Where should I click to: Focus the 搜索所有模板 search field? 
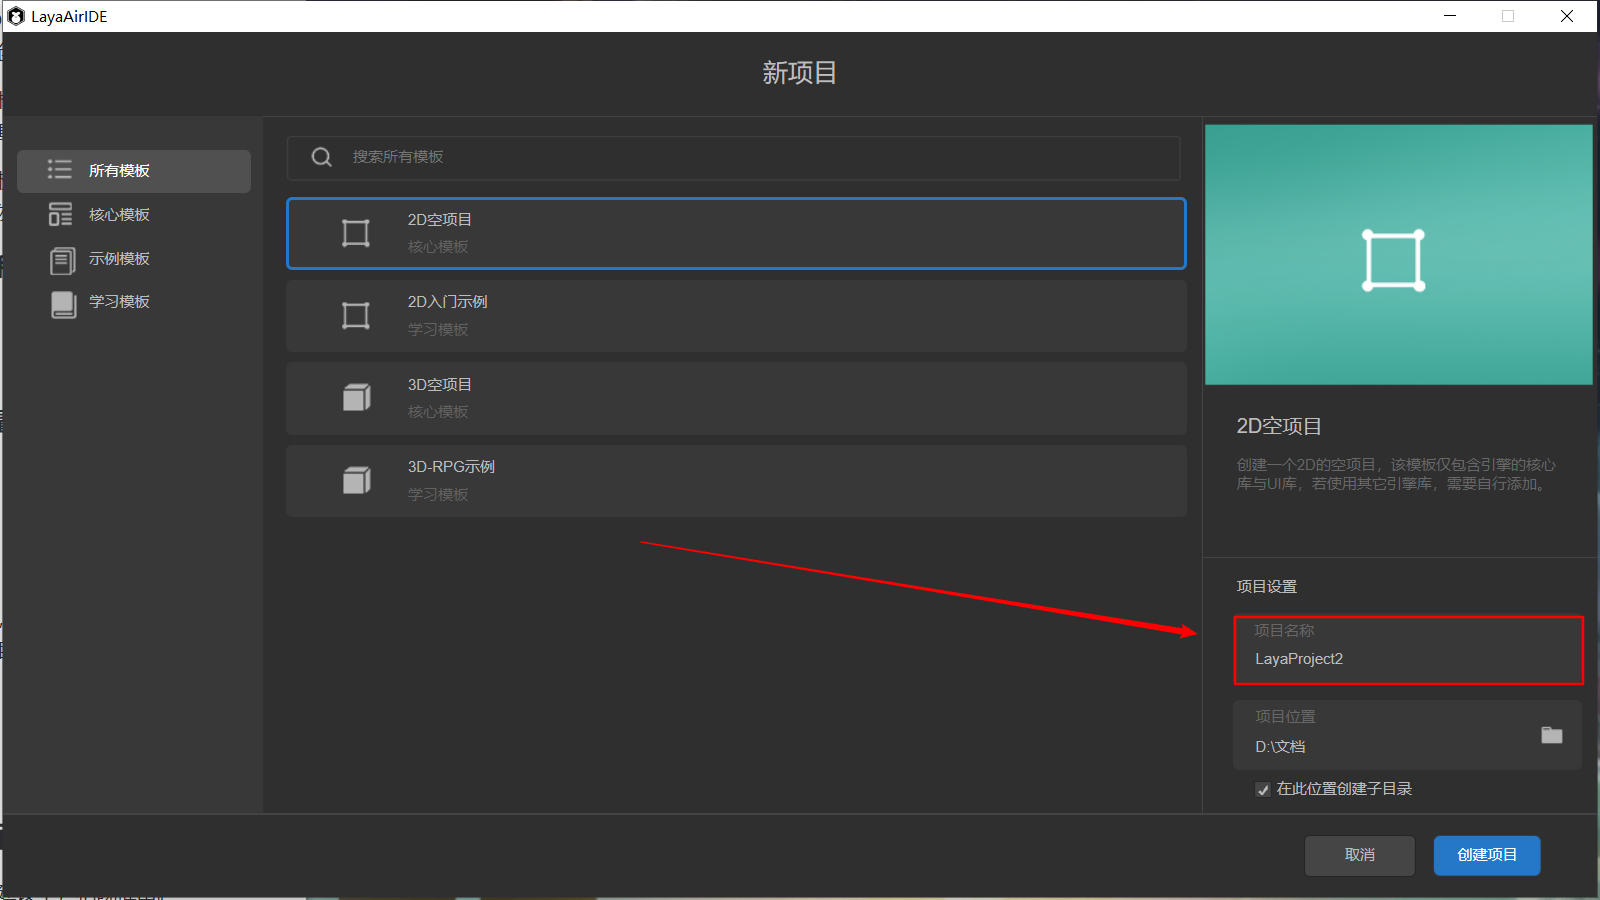coord(760,157)
